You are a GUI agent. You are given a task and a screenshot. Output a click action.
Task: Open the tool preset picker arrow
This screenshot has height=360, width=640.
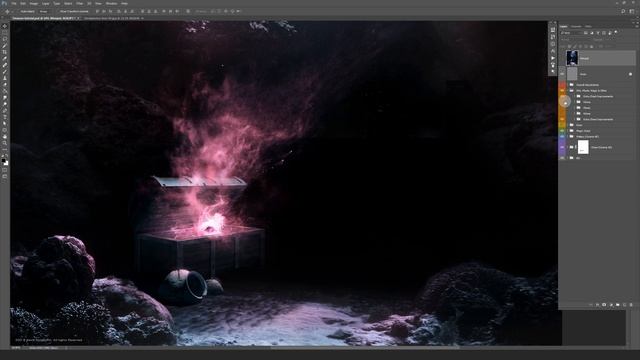[x=12, y=11]
